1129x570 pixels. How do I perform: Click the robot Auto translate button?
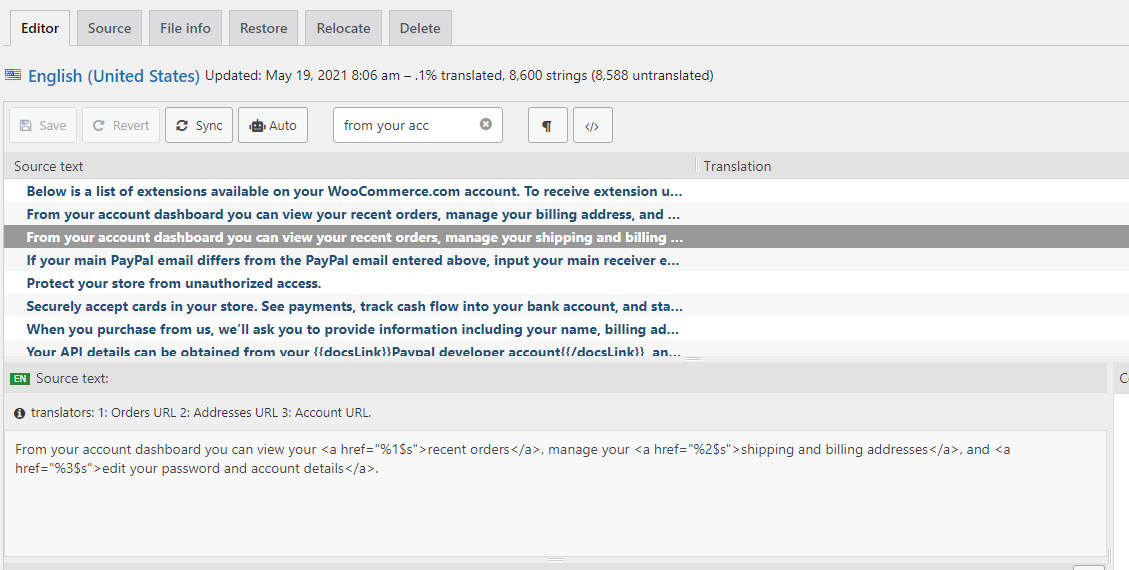(273, 126)
